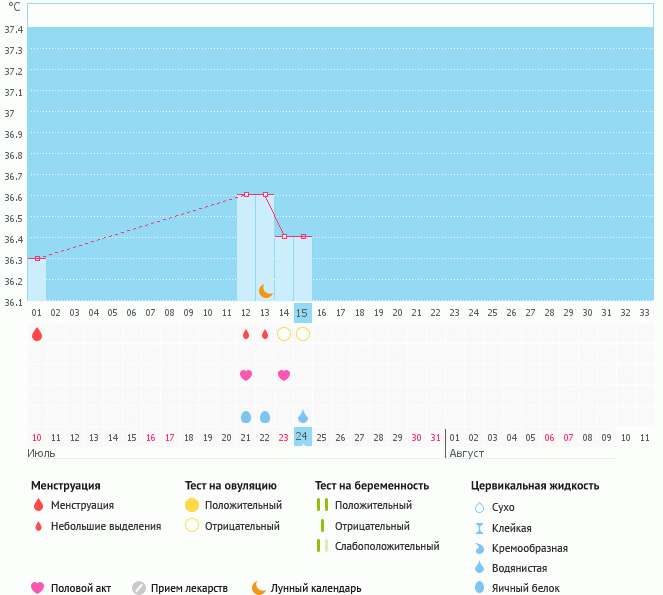The height and width of the screenshot is (595, 663).
Task: Click the negative ovulation circle on day 15
Action: point(303,334)
